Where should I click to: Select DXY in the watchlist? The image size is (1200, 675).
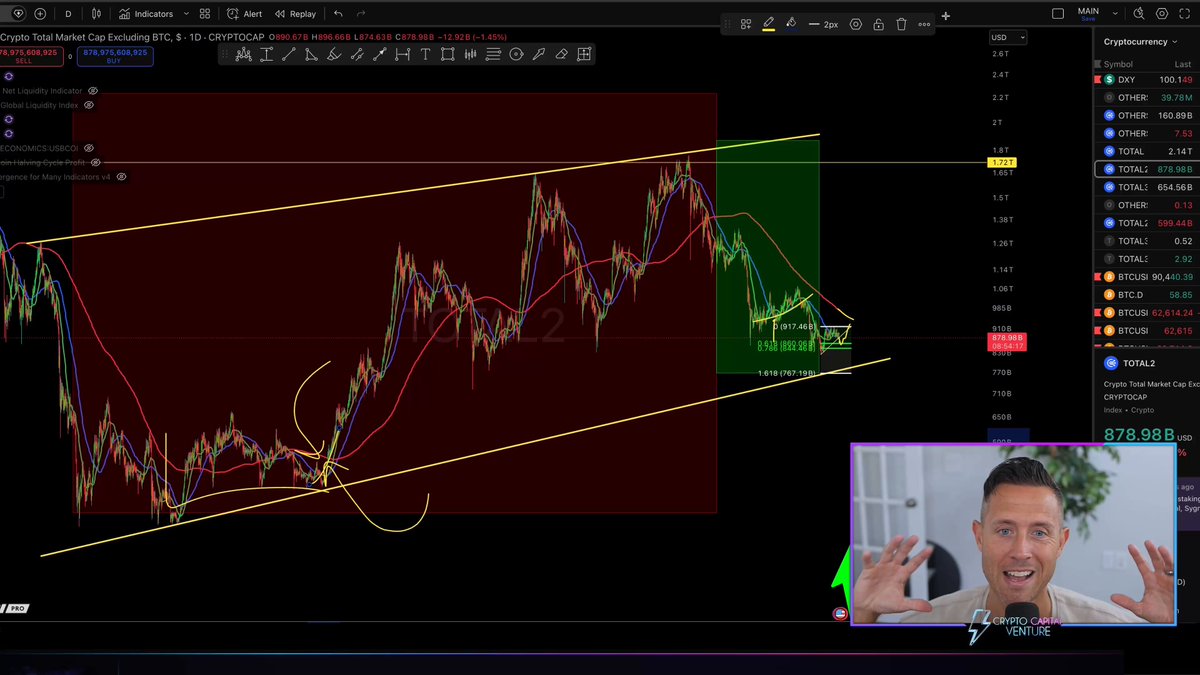click(x=1146, y=80)
